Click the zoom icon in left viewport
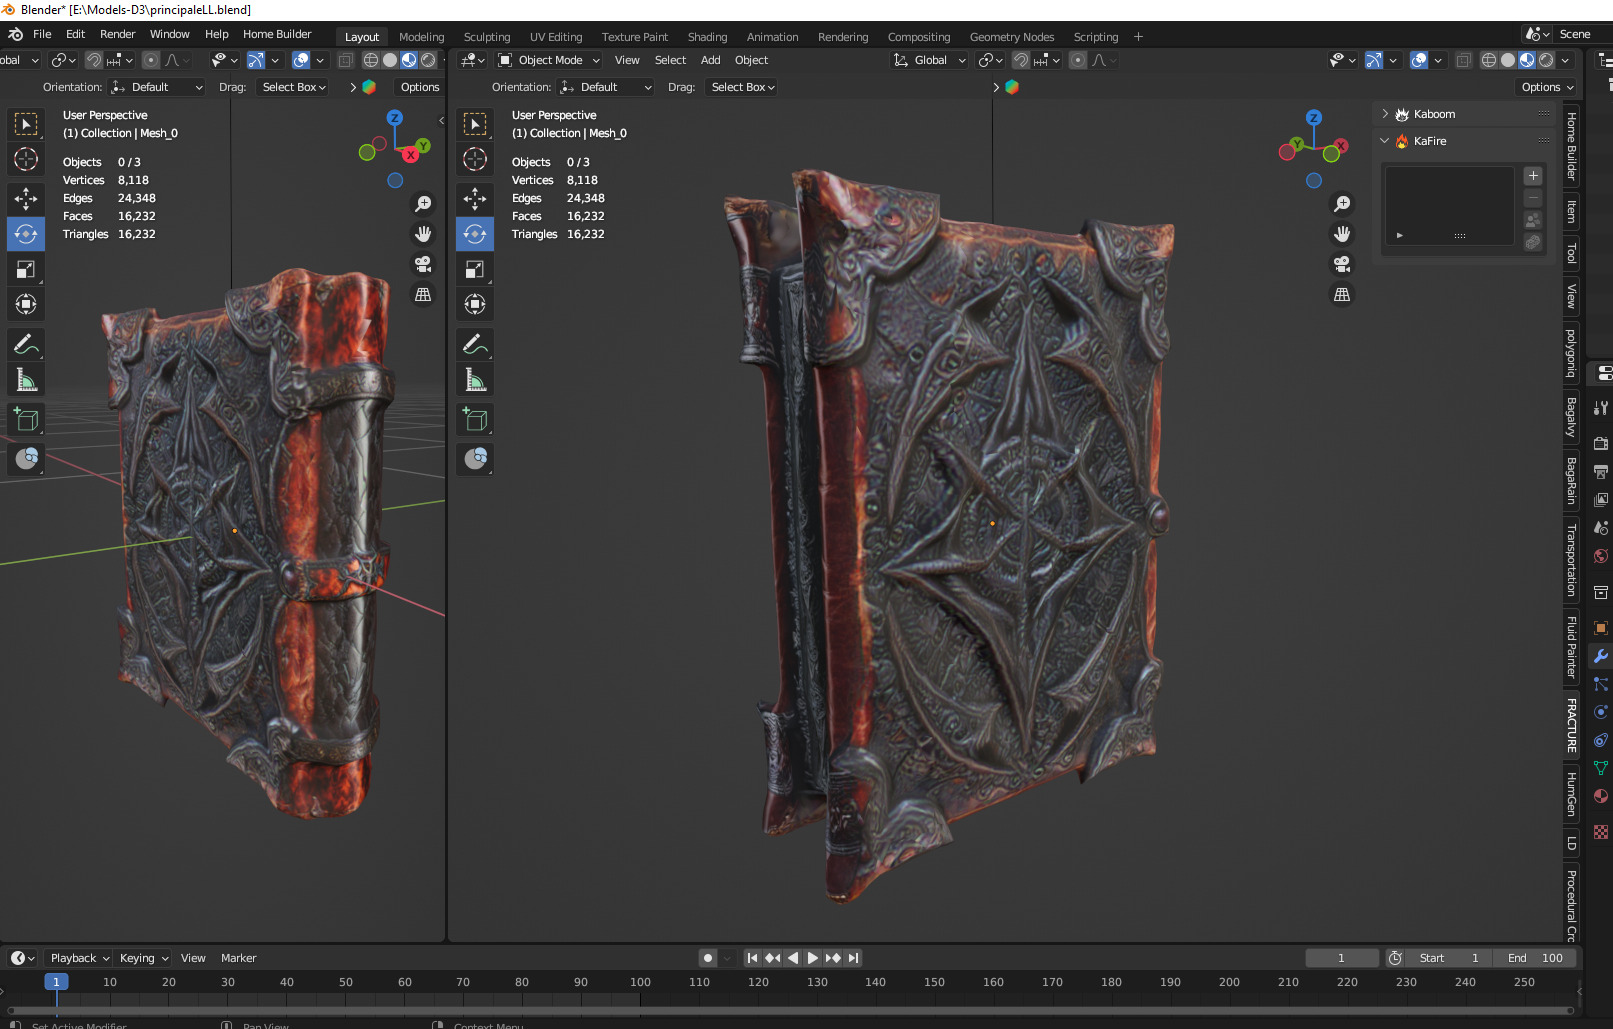Screen dimensions: 1613x1029 [x=423, y=204]
